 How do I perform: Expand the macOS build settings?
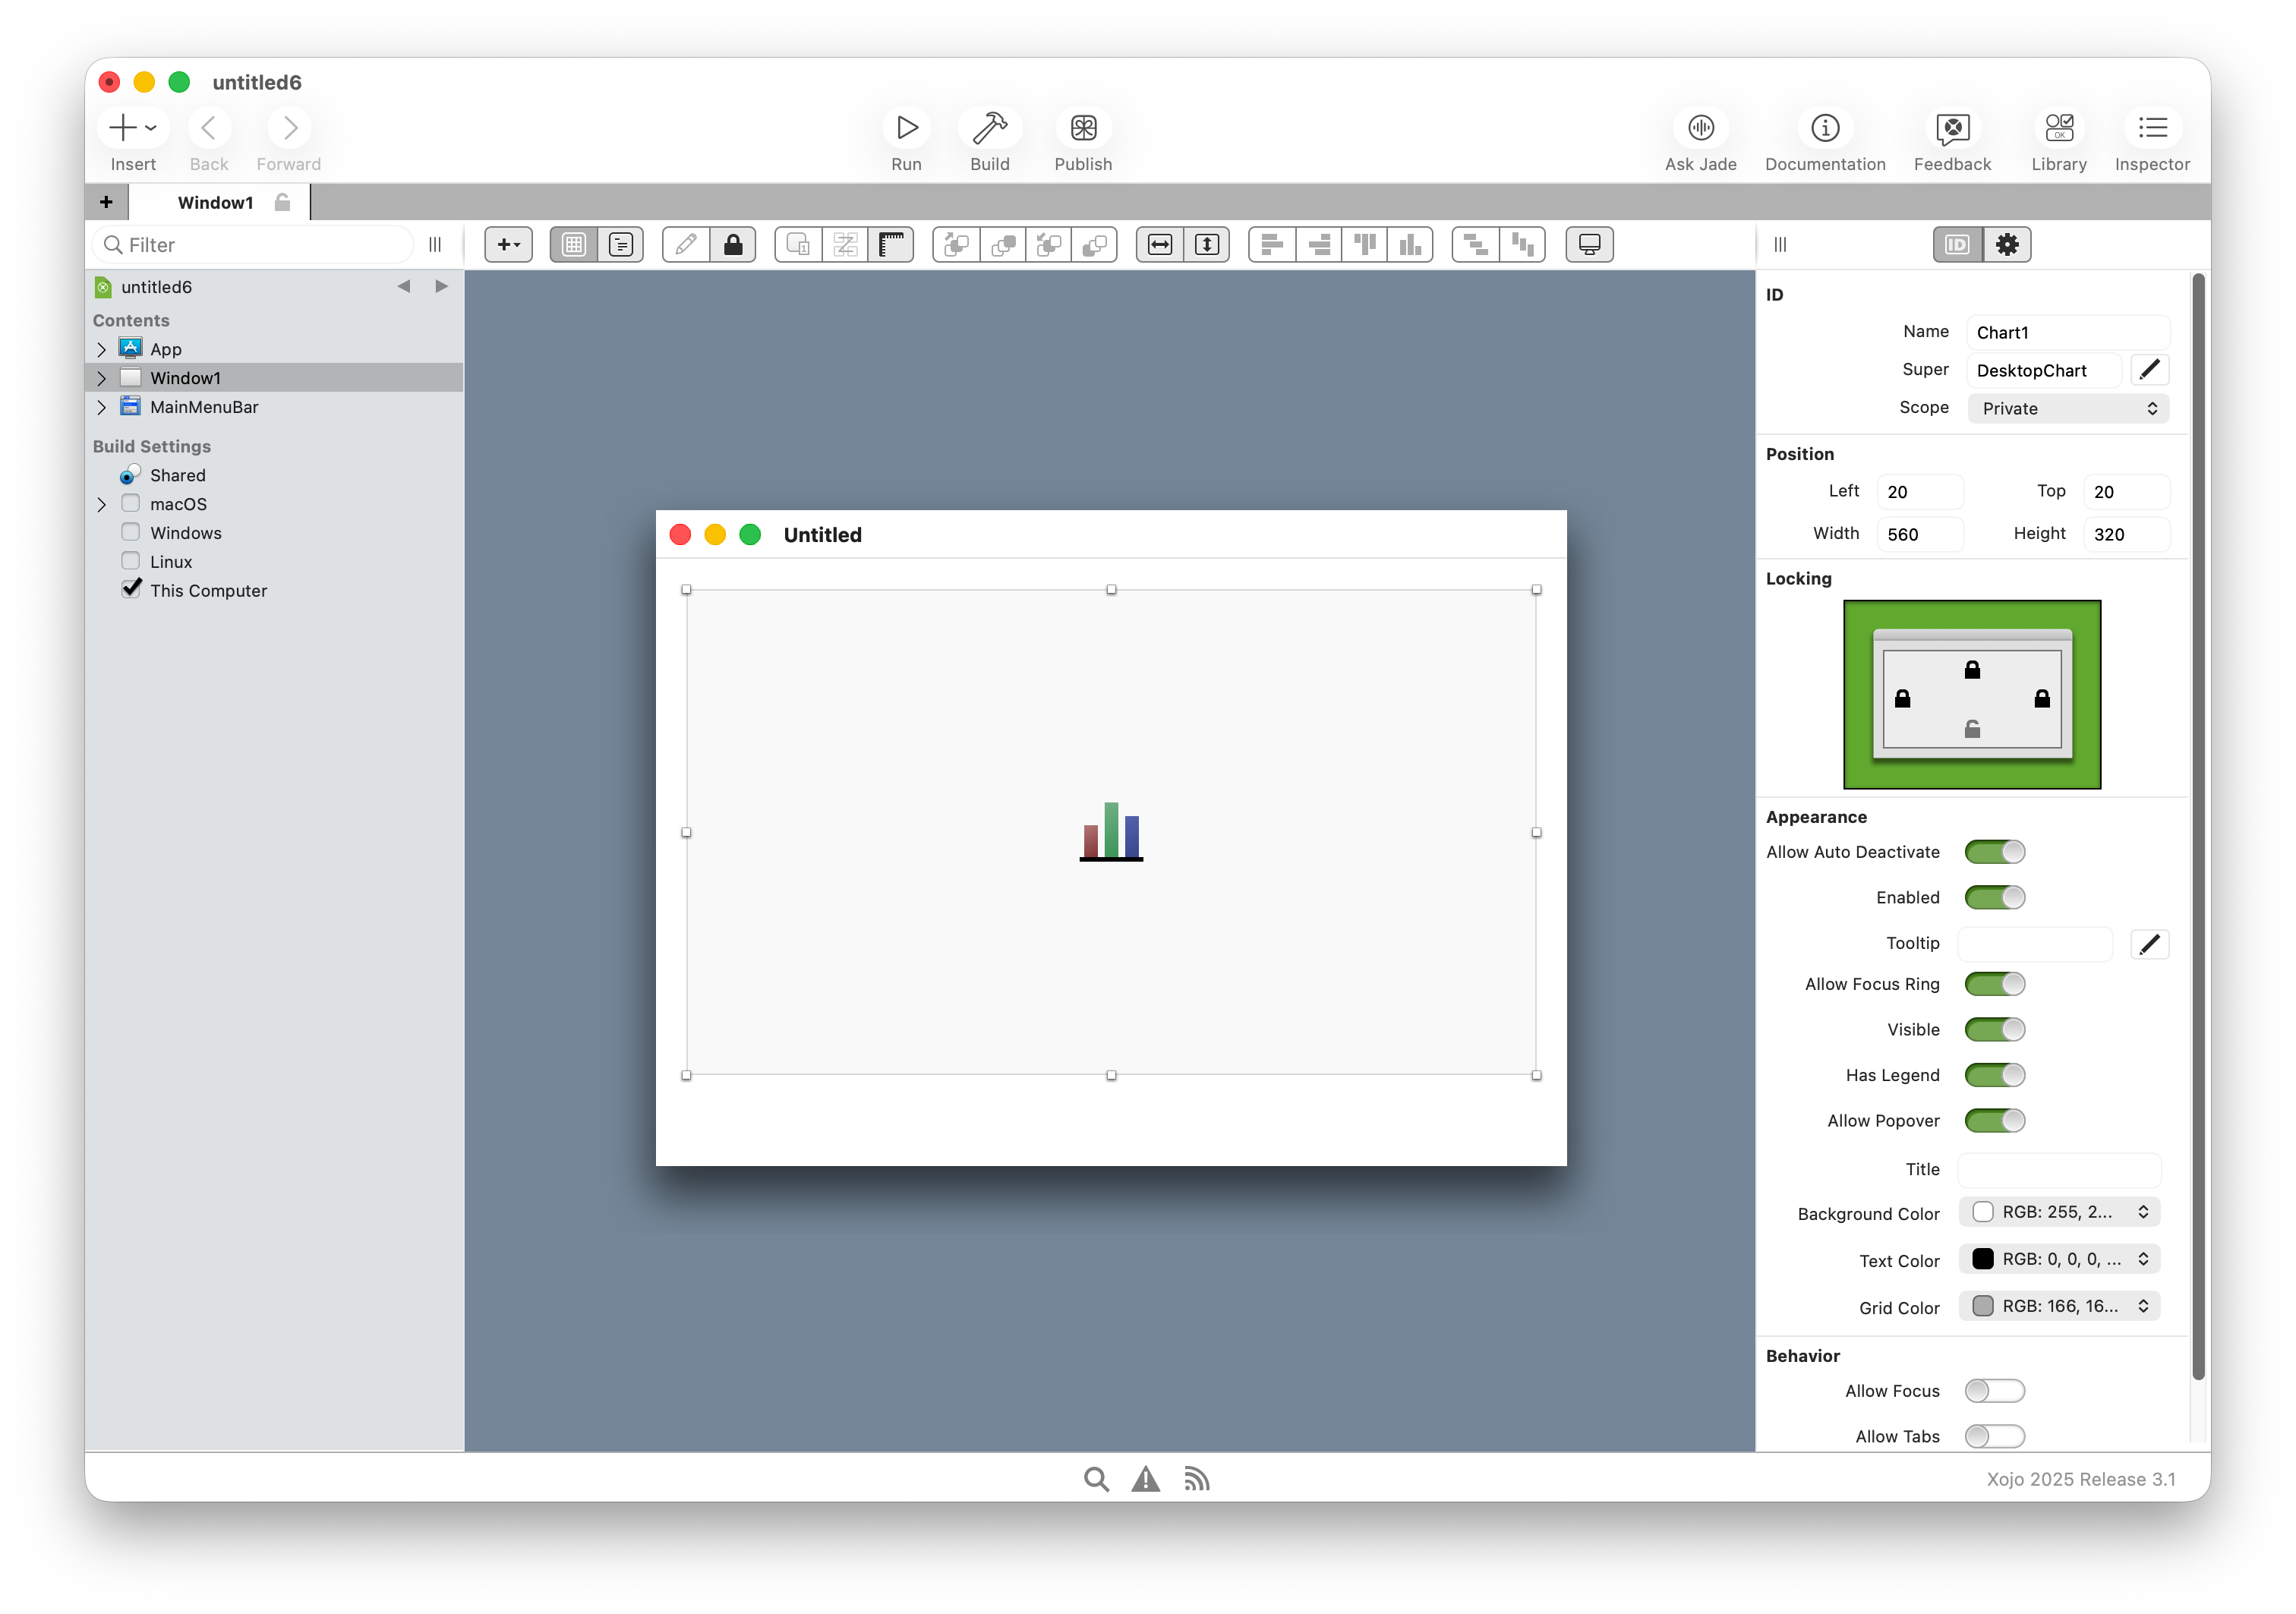point(101,504)
